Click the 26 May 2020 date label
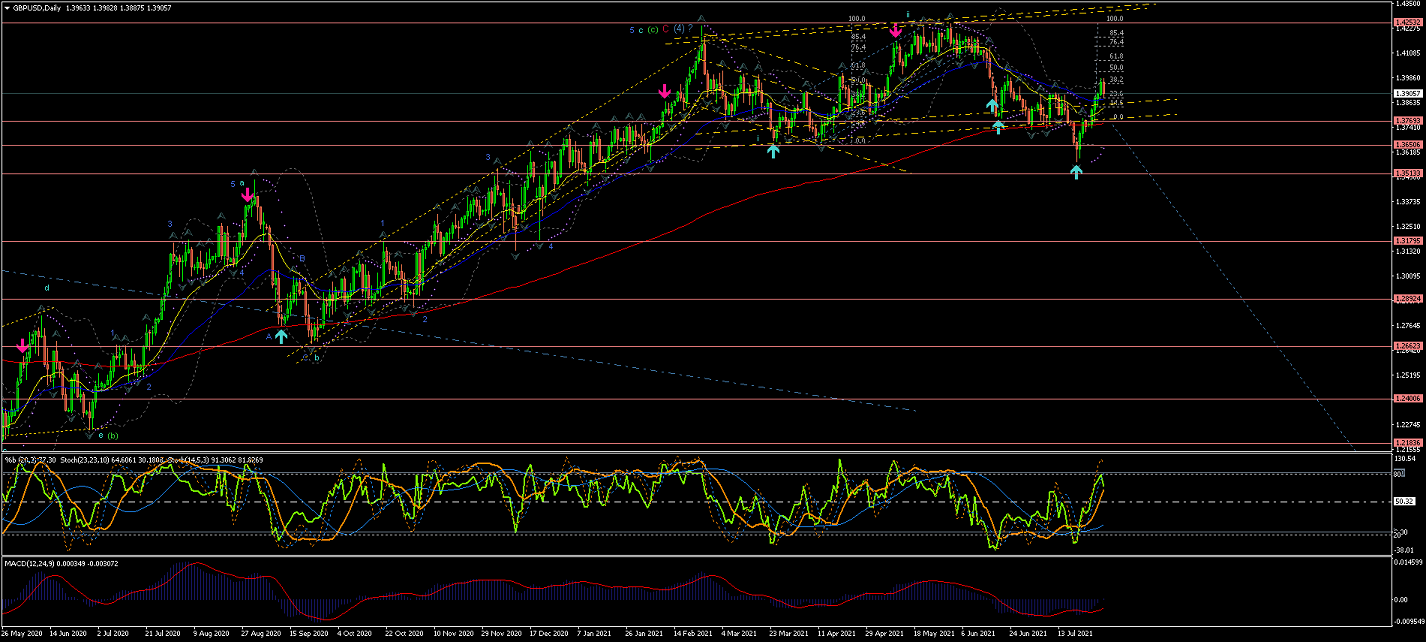 [21, 634]
